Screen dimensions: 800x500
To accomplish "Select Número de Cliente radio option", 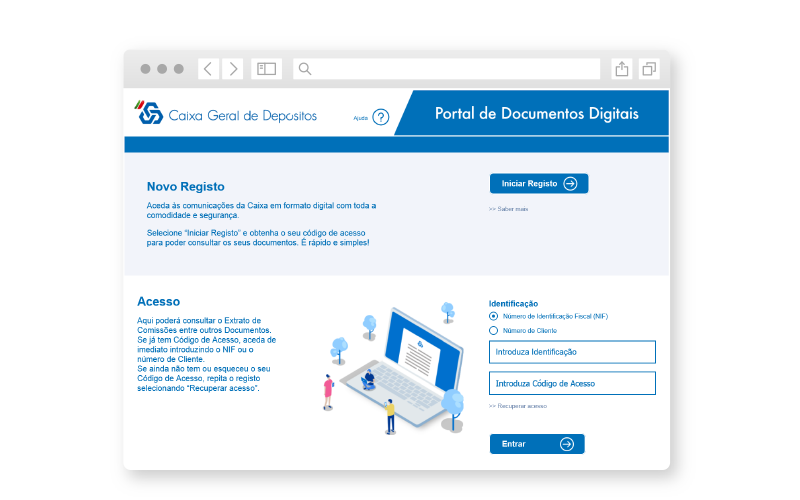I will tap(493, 331).
